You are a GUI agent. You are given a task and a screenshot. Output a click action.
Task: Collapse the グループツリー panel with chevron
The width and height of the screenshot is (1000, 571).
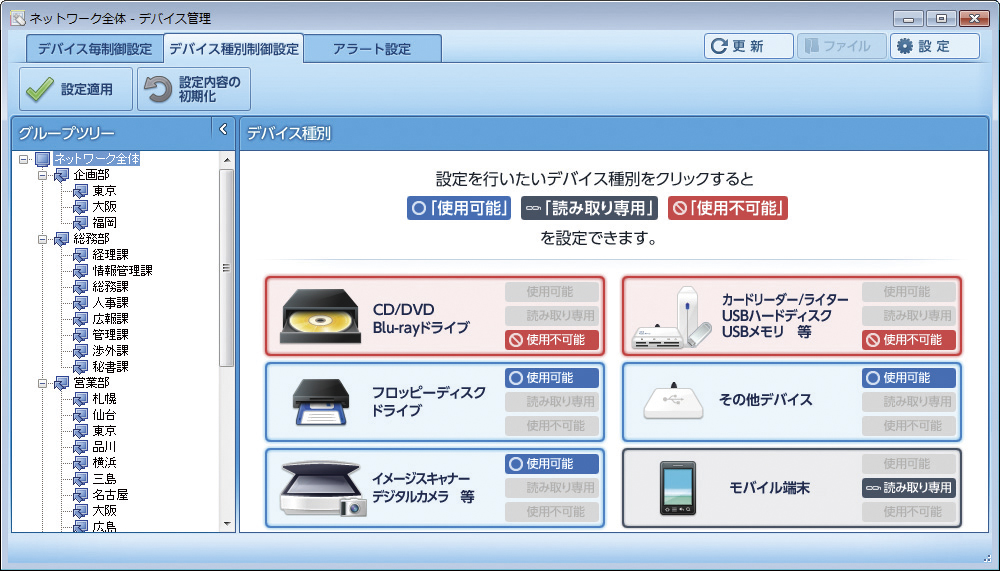pyautogui.click(x=223, y=129)
